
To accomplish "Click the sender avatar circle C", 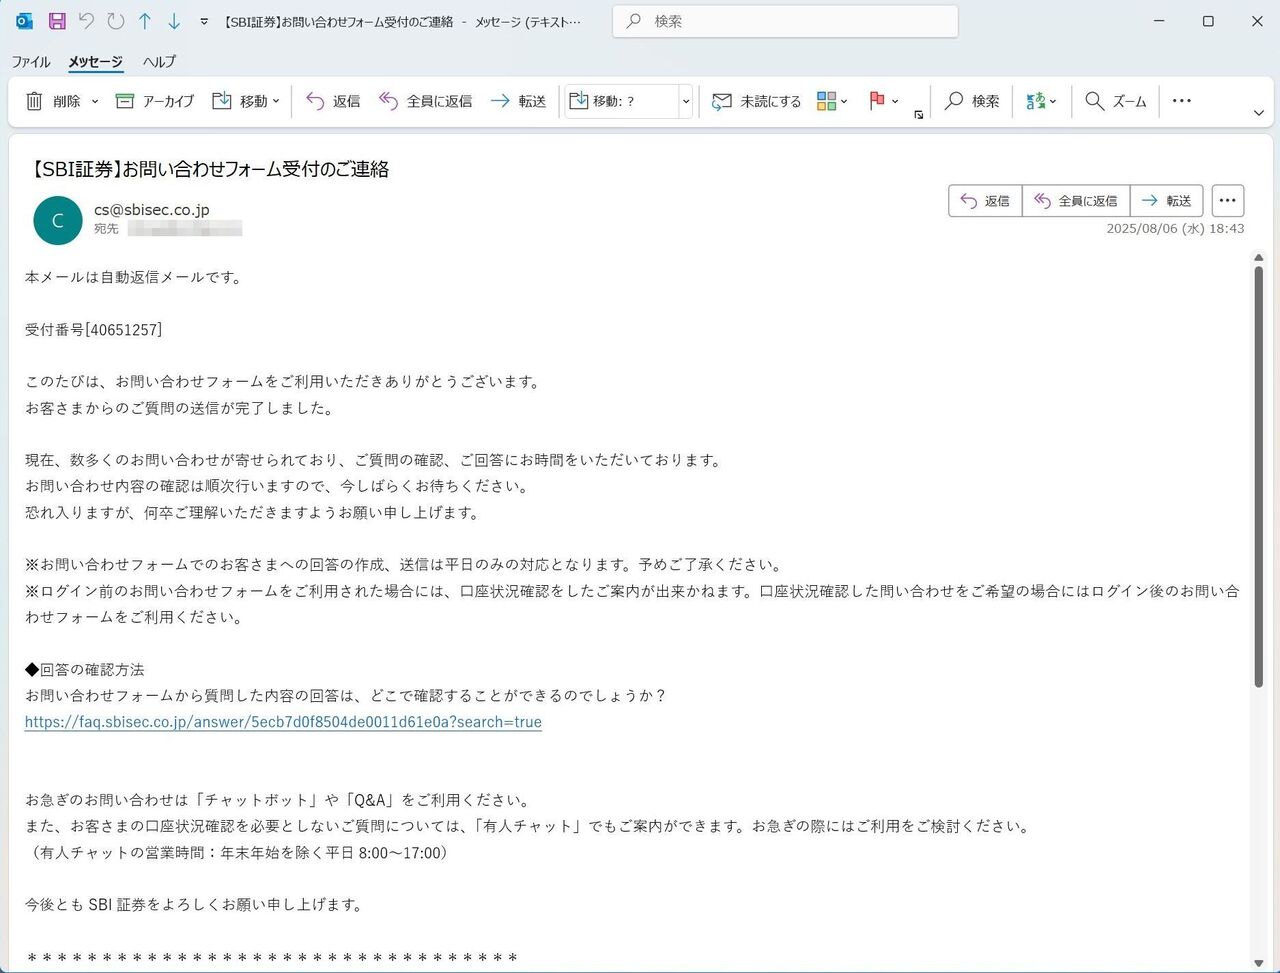I will pos(58,221).
